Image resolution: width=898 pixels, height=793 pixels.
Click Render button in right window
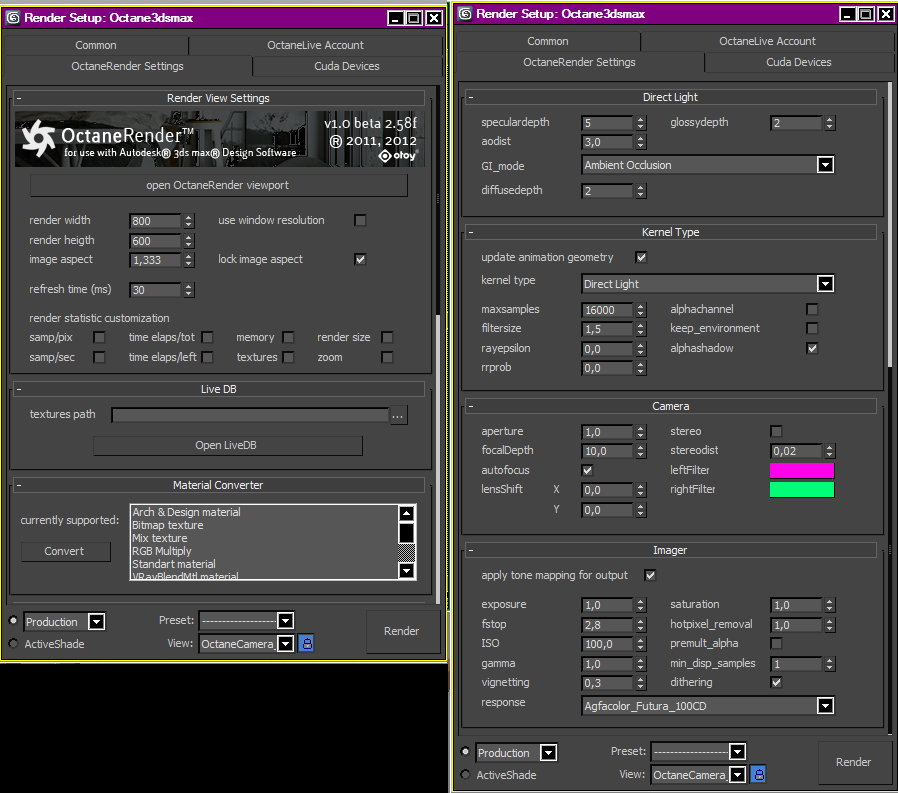click(854, 762)
